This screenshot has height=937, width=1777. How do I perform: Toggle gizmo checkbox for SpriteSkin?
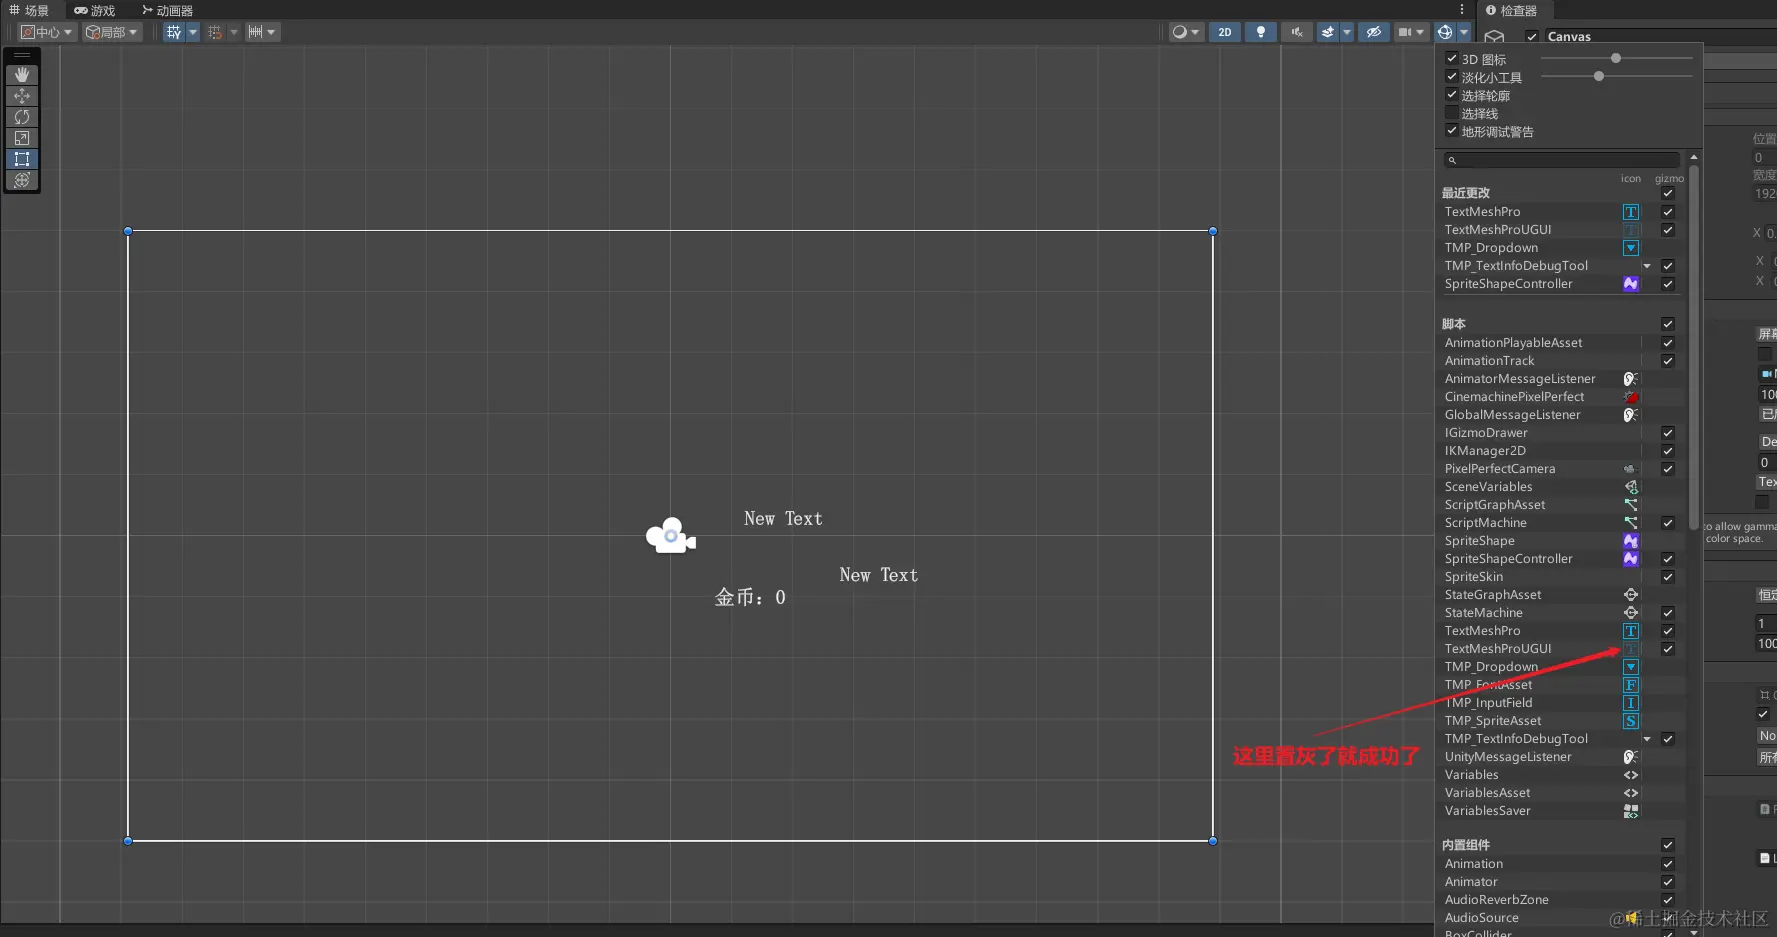coord(1668,577)
